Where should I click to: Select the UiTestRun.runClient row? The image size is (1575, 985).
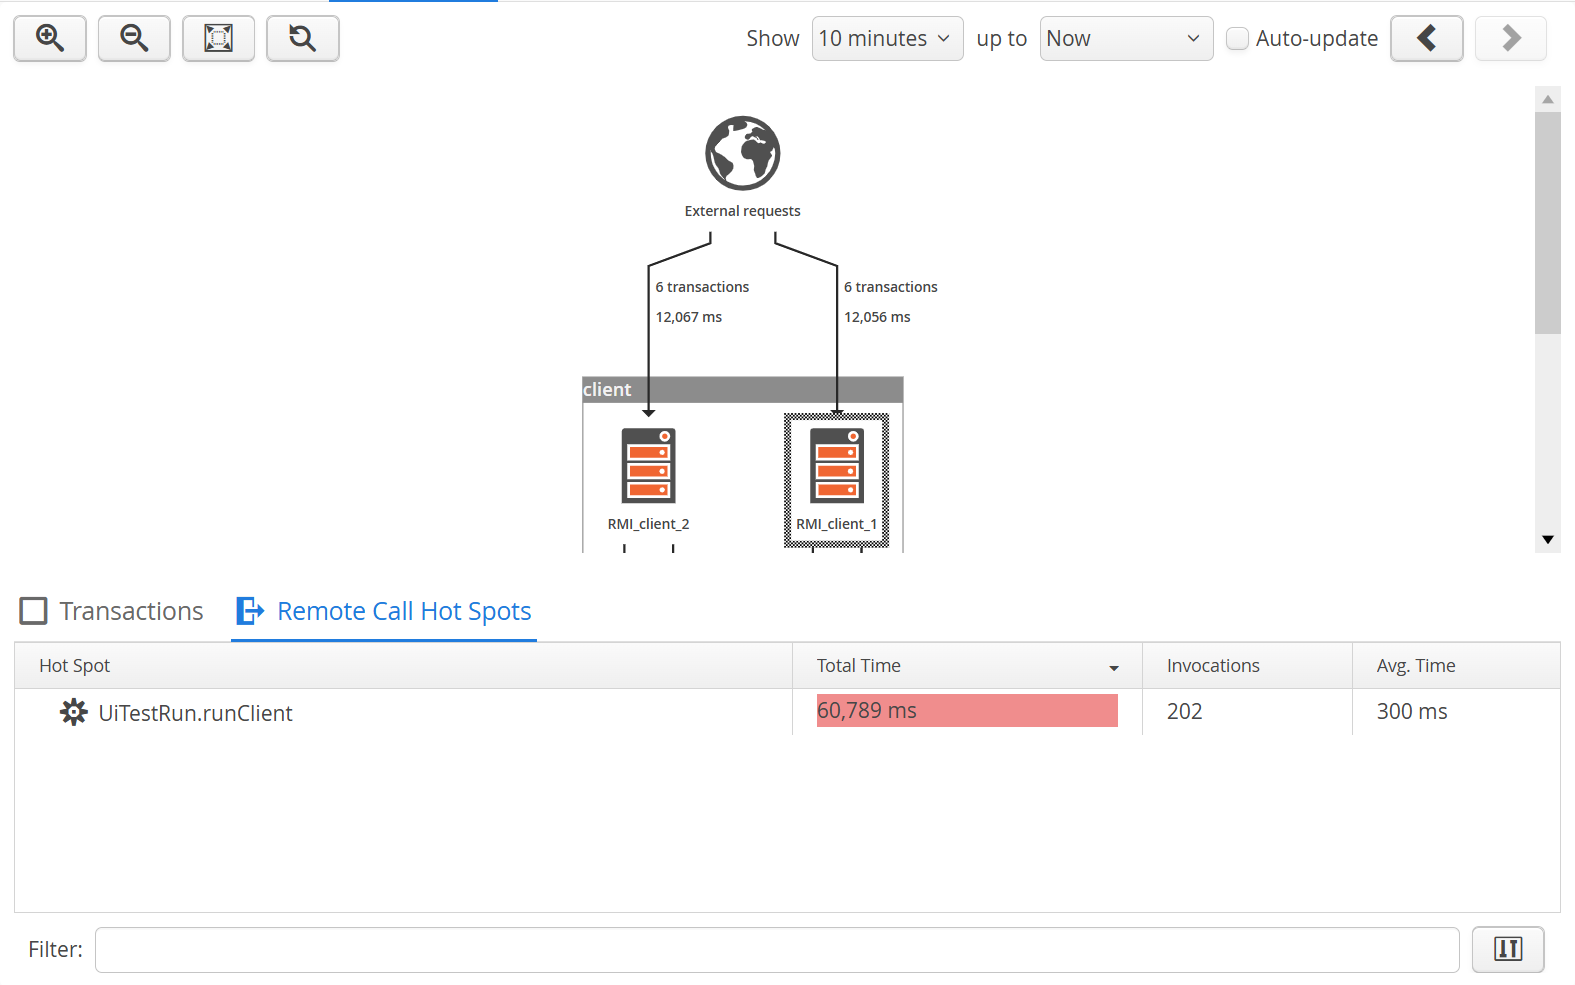pyautogui.click(x=787, y=712)
